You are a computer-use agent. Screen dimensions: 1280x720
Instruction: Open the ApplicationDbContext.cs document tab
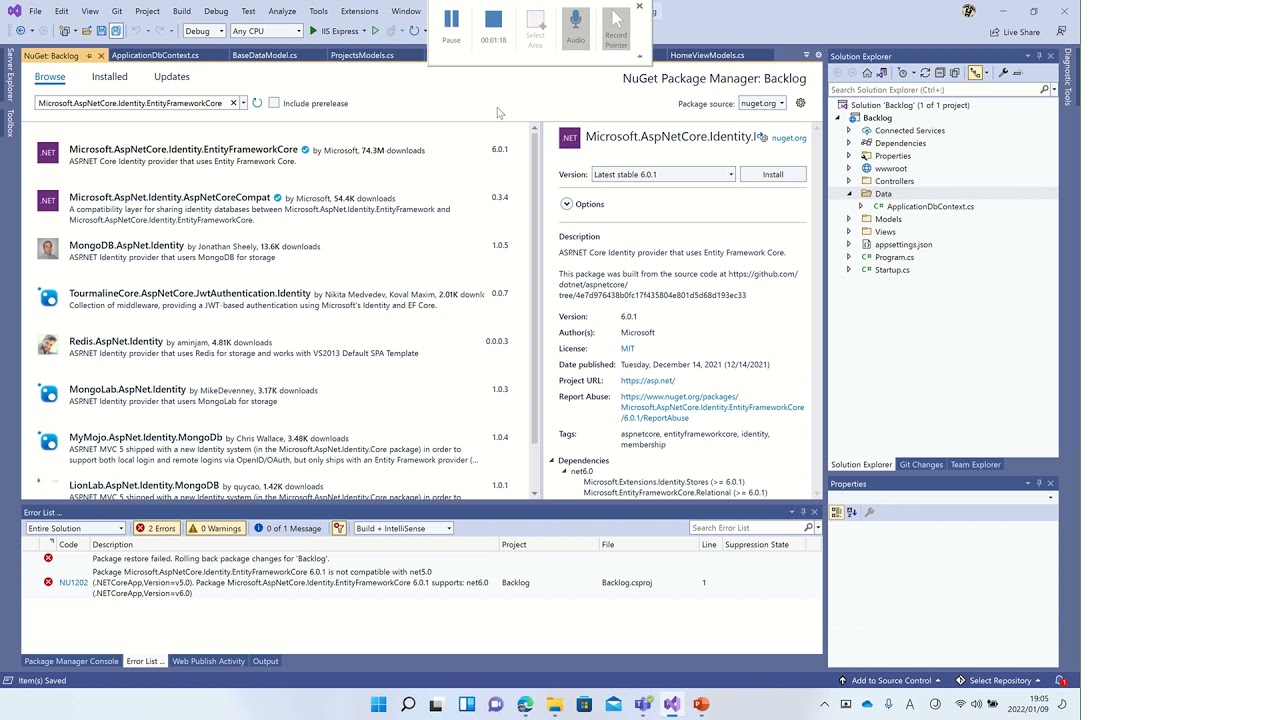pos(155,55)
